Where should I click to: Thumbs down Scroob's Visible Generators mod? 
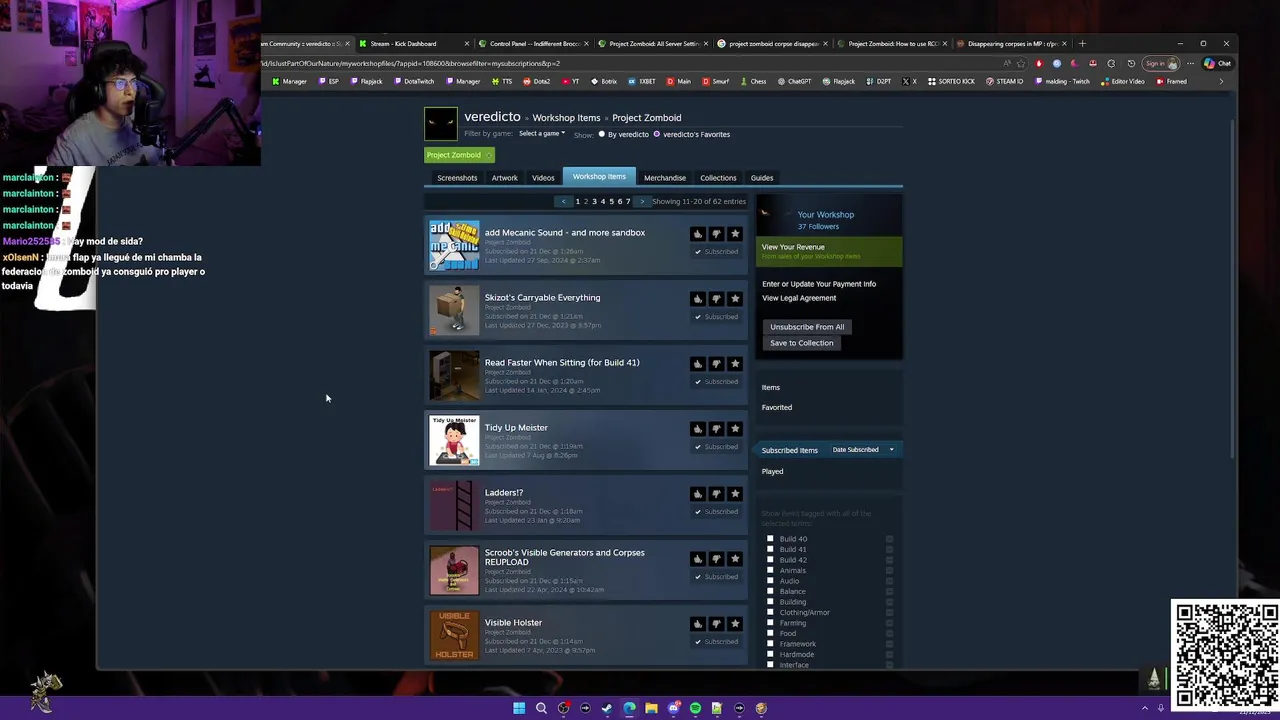[716, 559]
